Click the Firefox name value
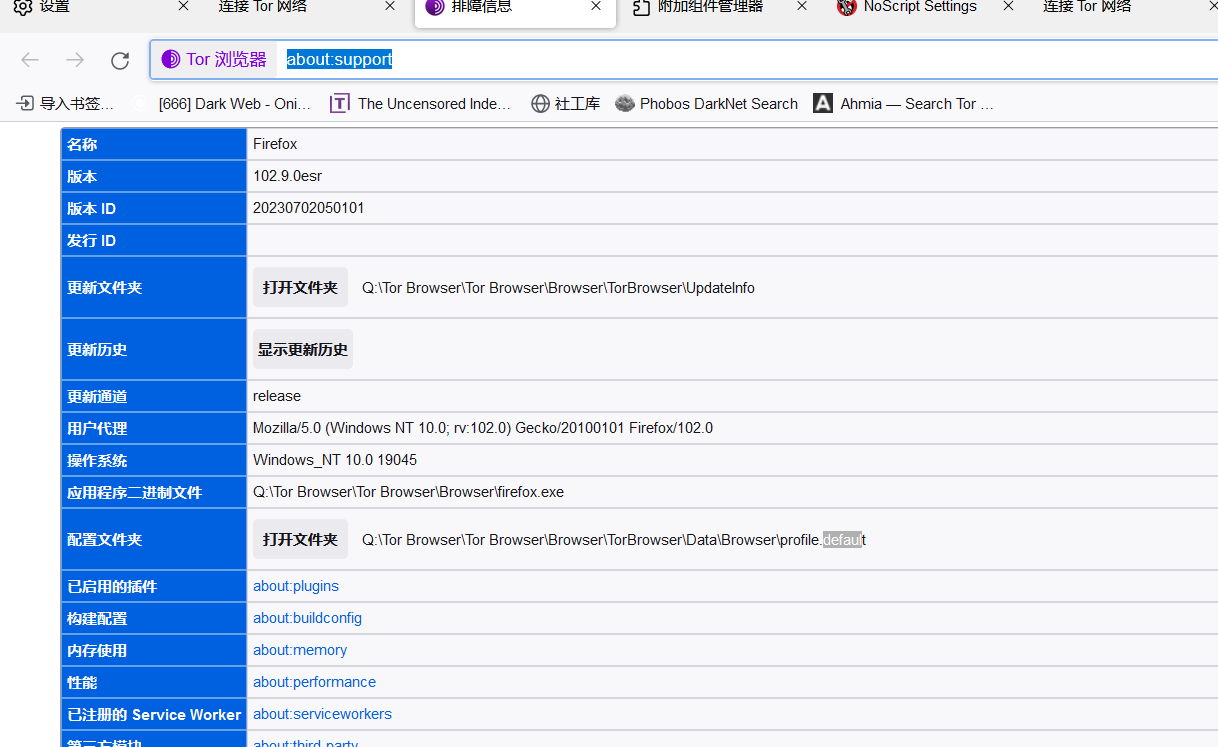The image size is (1218, 747). pyautogui.click(x=275, y=144)
